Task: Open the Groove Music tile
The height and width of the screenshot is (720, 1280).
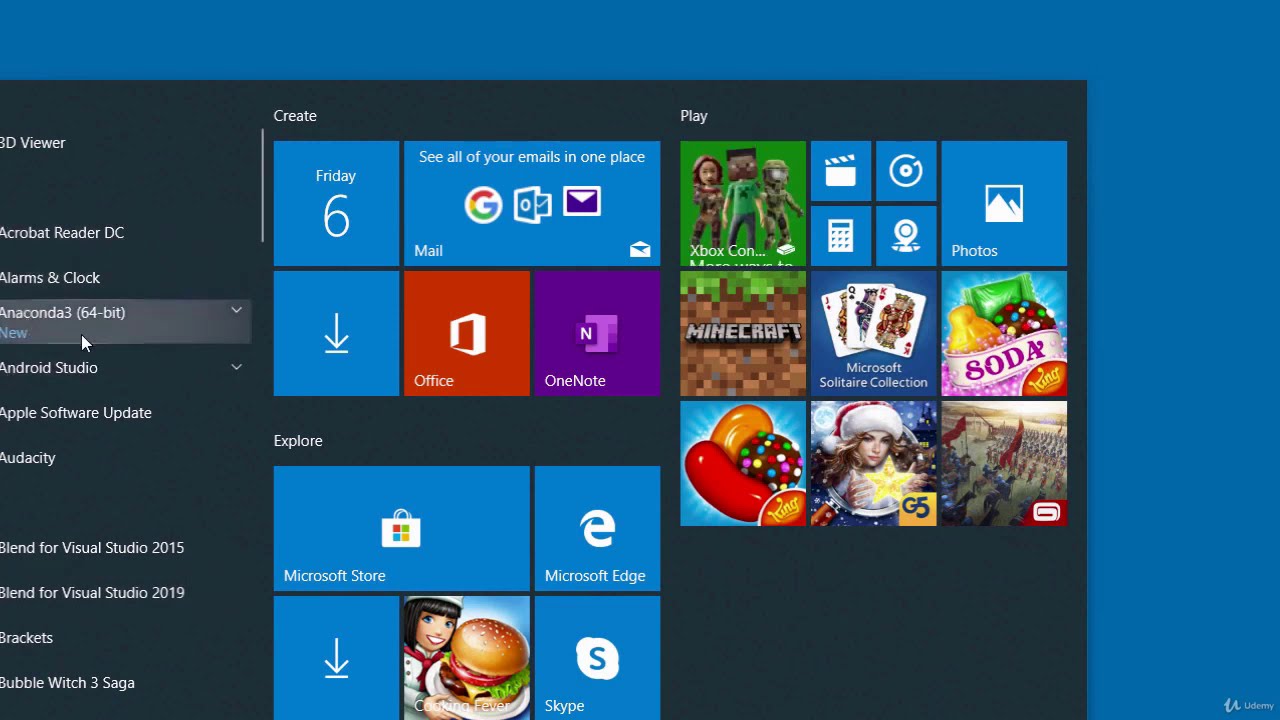Action: point(906,171)
